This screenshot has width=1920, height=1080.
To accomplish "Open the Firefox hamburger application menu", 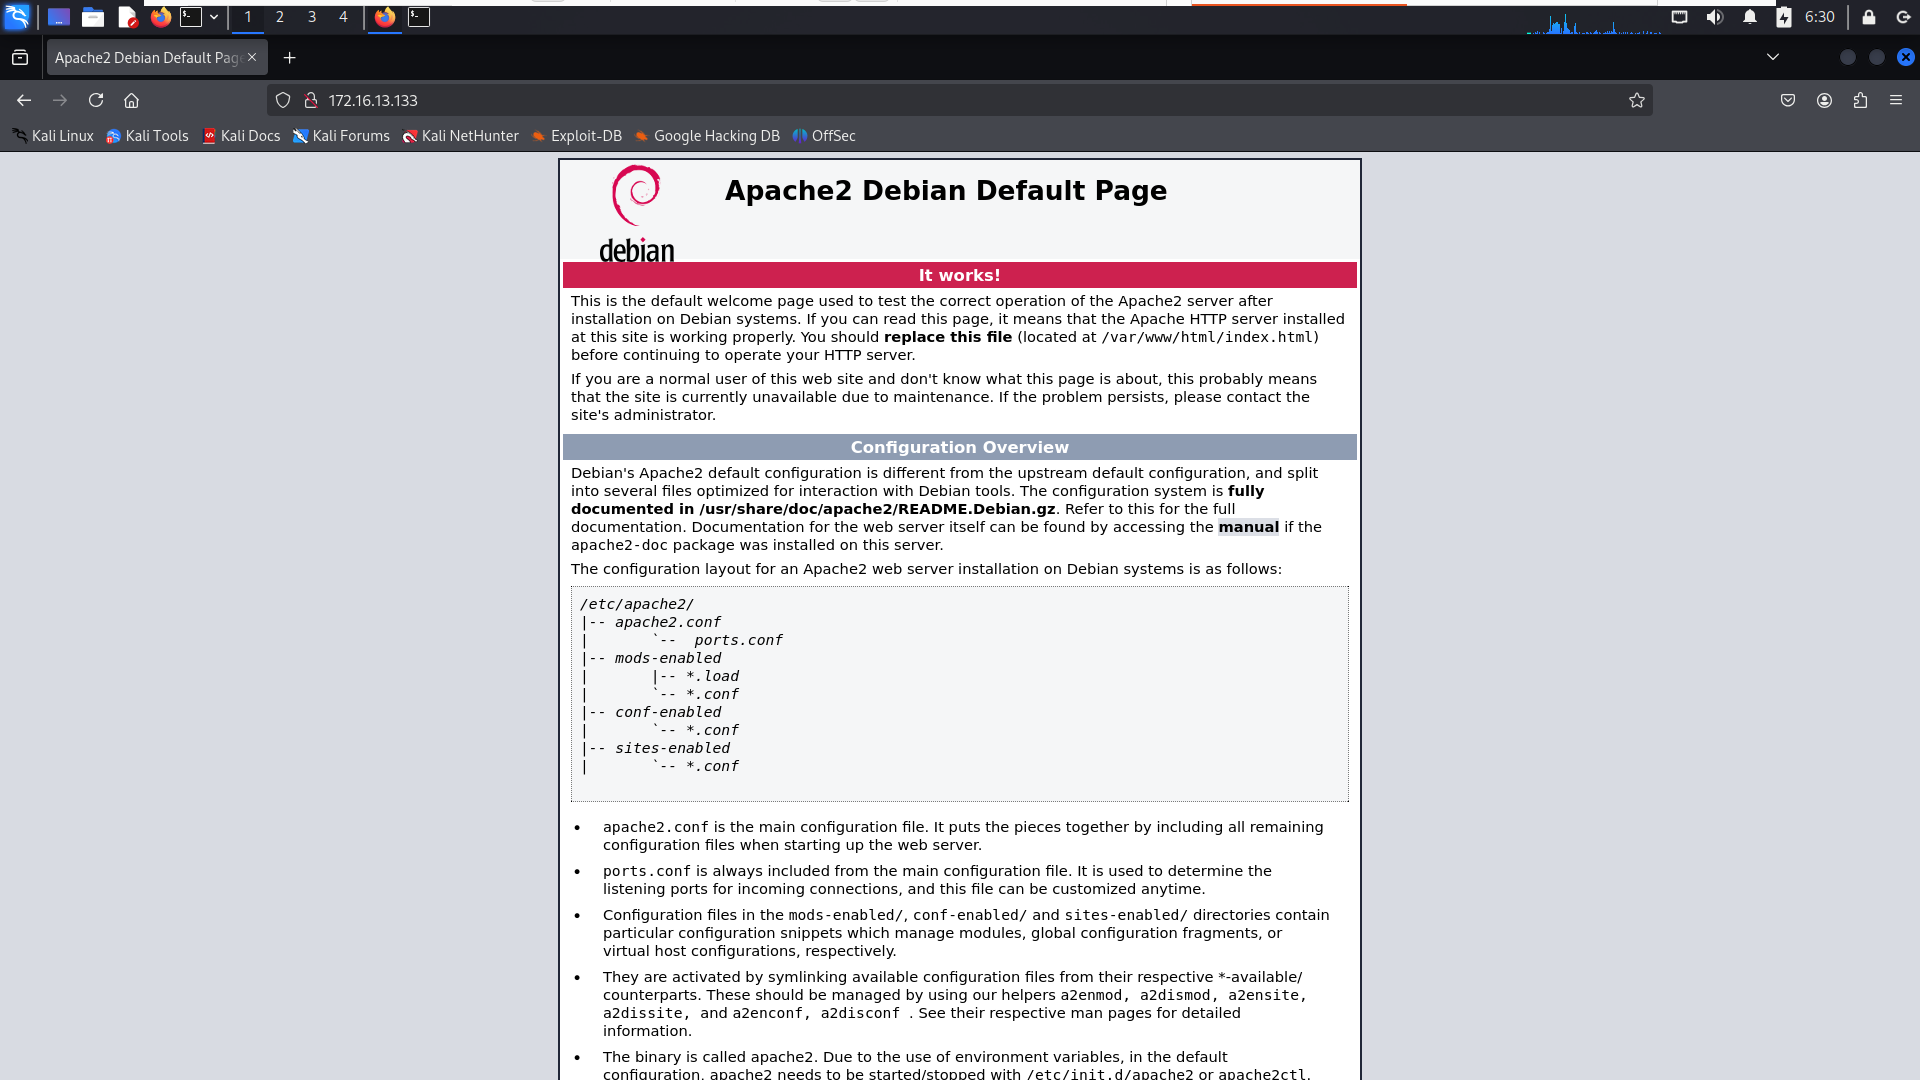I will (x=1896, y=100).
